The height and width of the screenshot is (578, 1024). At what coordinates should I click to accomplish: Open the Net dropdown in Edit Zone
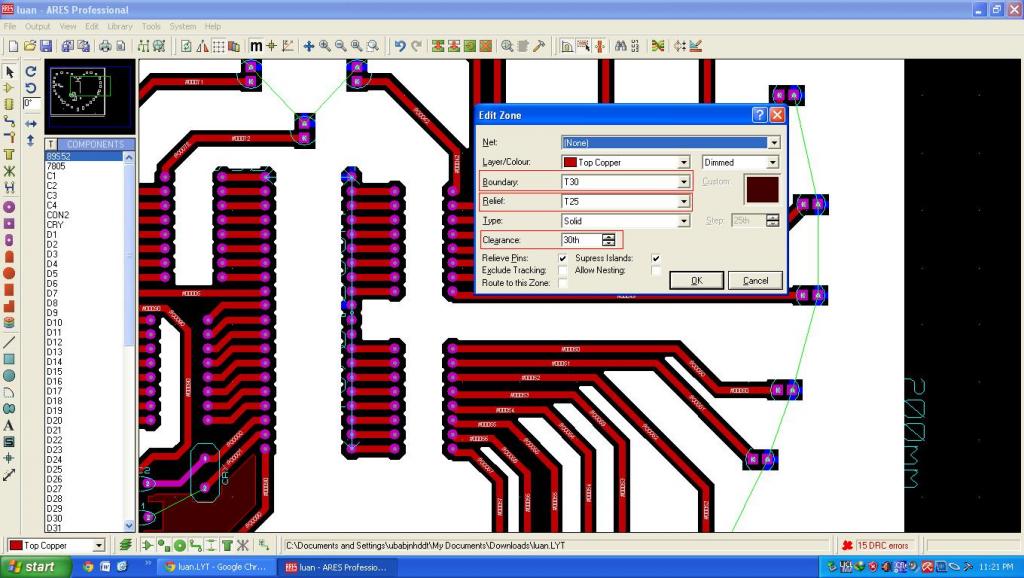tap(773, 142)
